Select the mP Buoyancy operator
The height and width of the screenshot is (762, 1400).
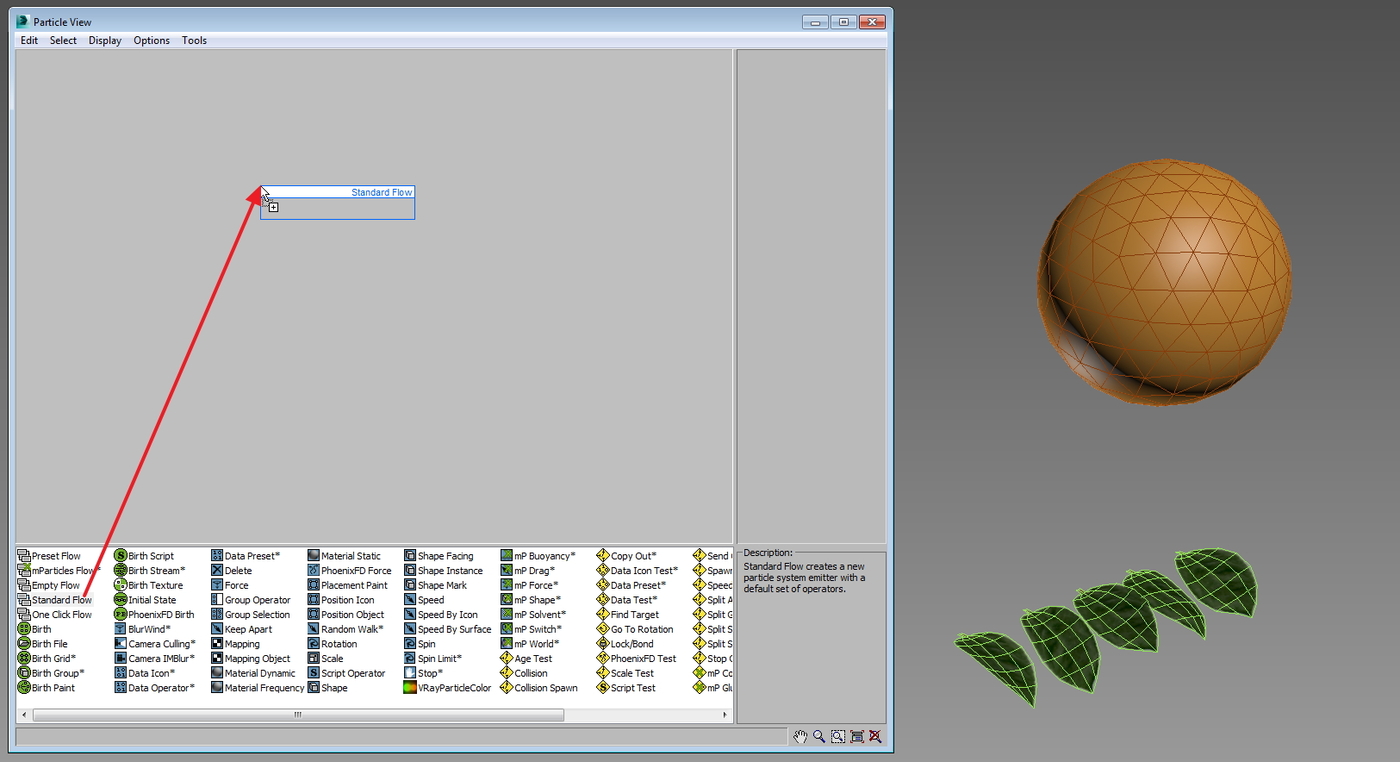pyautogui.click(x=539, y=556)
